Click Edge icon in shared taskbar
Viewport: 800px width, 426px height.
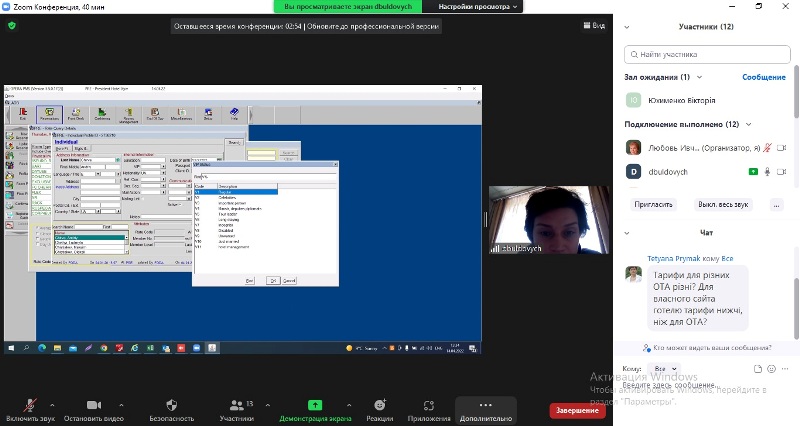click(x=42, y=348)
